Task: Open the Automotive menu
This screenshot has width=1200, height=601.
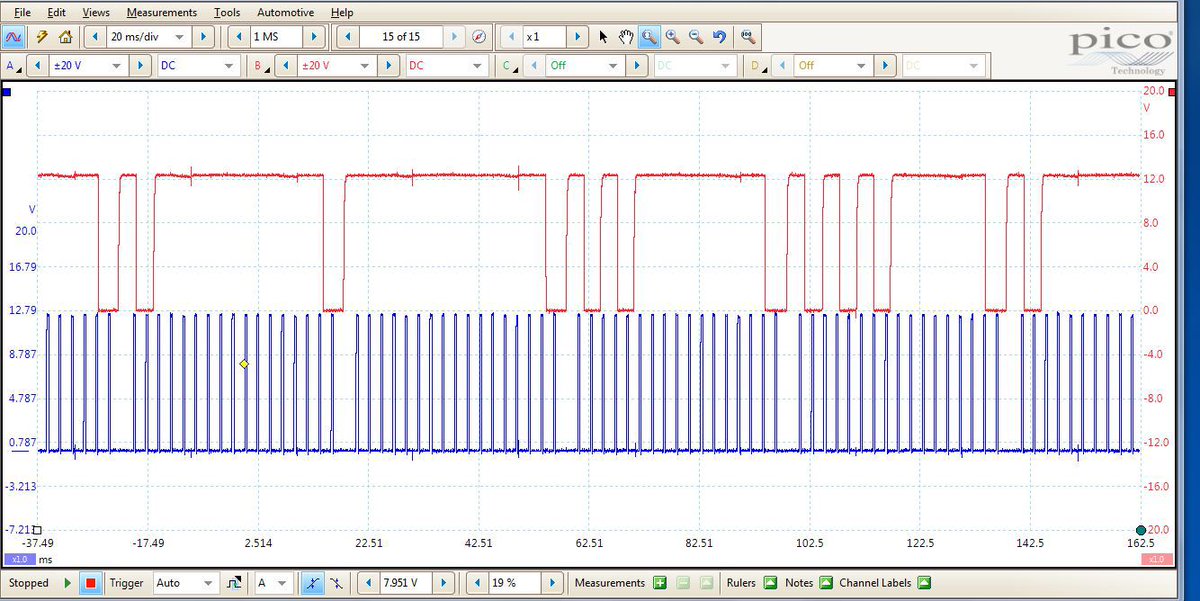Action: point(285,12)
